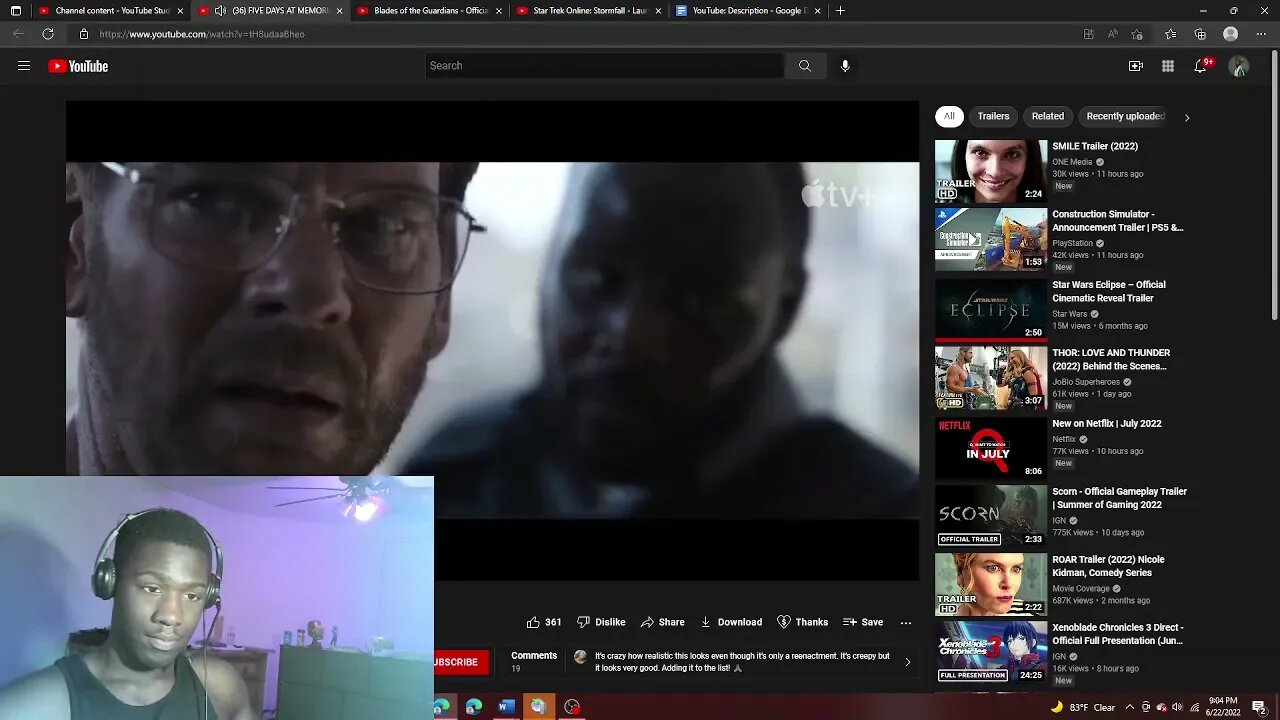
Task: Visit the ONE Media channel
Action: tap(1072, 162)
